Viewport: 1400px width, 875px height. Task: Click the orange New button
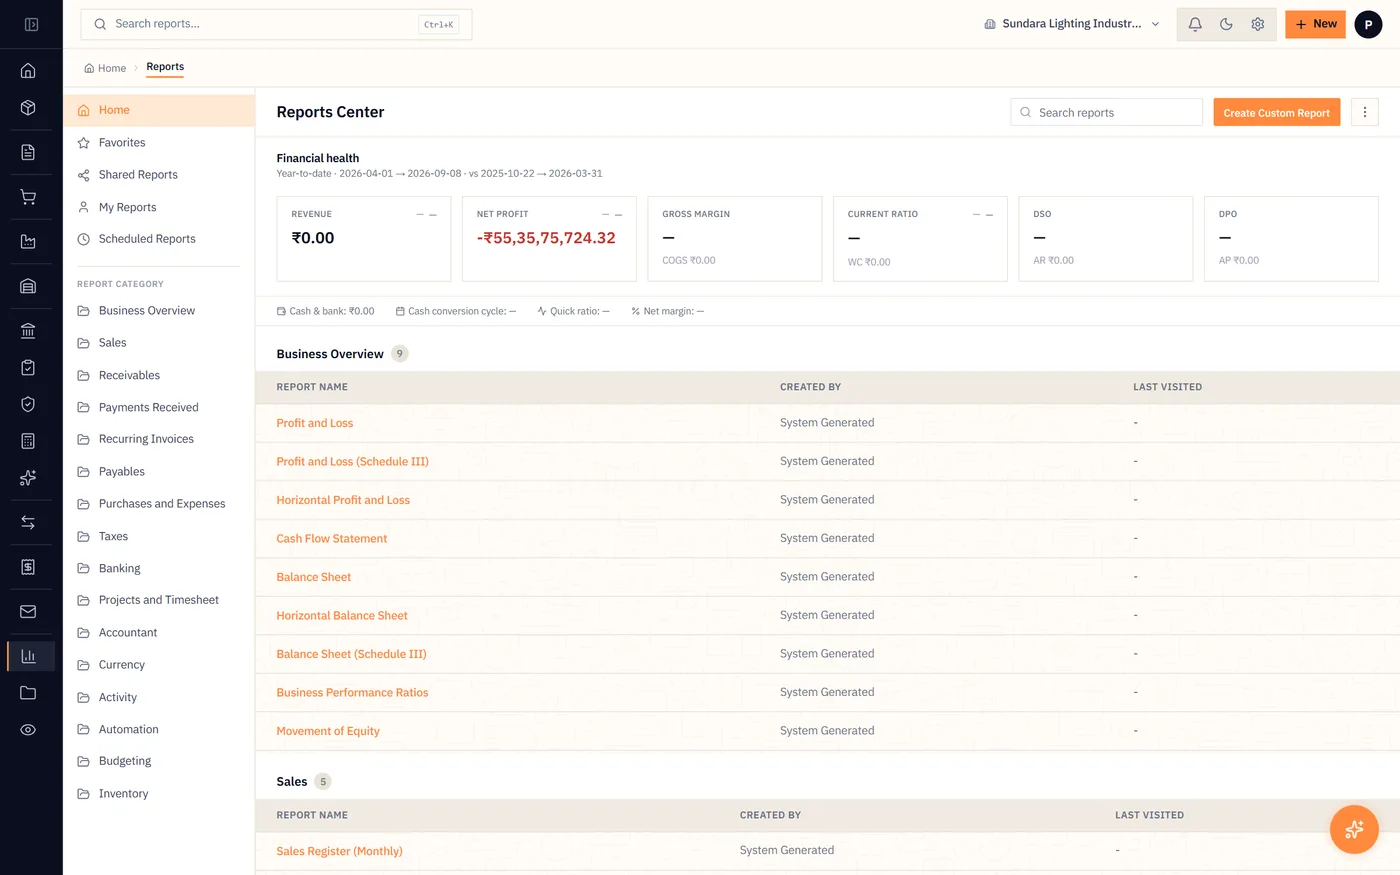pyautogui.click(x=1315, y=24)
